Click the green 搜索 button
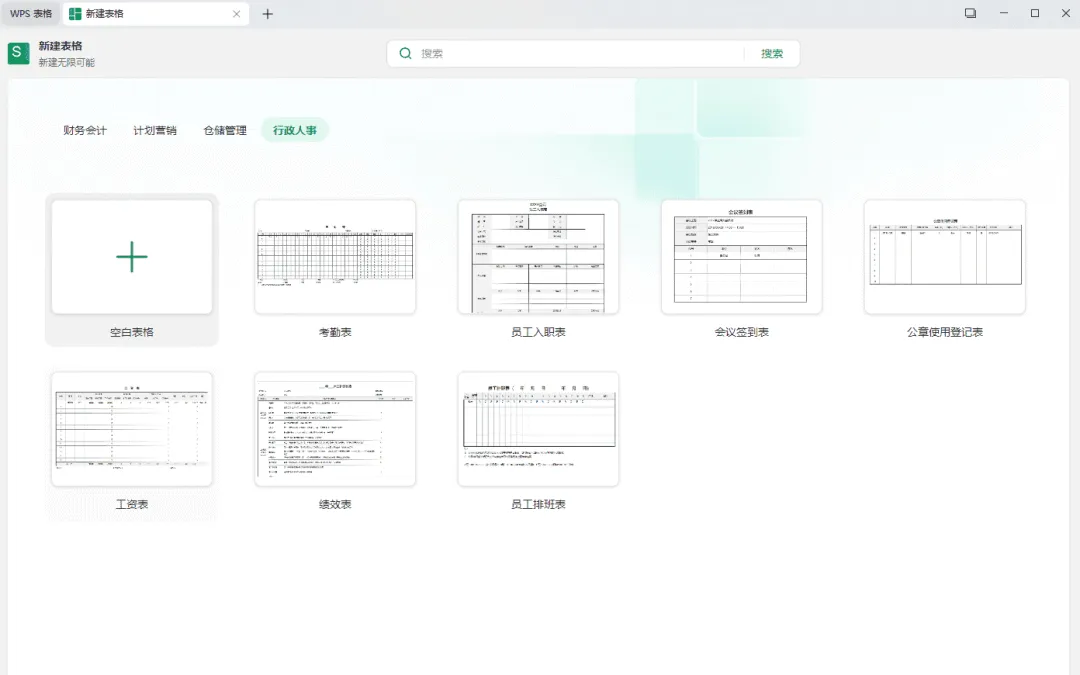This screenshot has height=675, width=1080. tap(772, 54)
